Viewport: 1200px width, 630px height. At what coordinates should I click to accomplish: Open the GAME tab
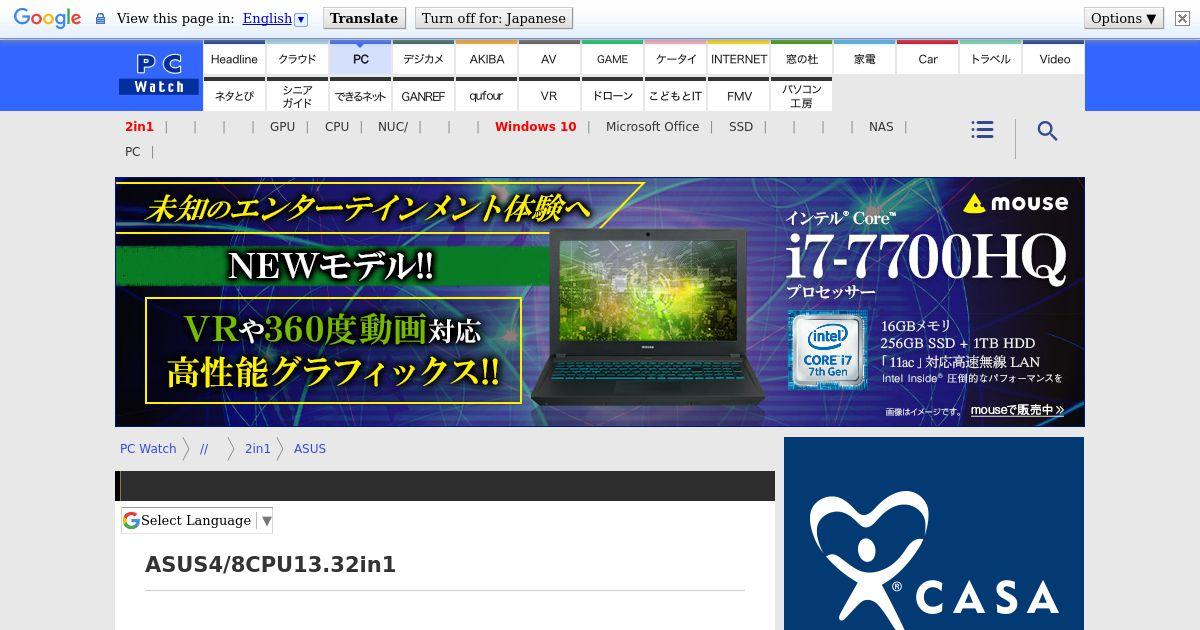[612, 58]
